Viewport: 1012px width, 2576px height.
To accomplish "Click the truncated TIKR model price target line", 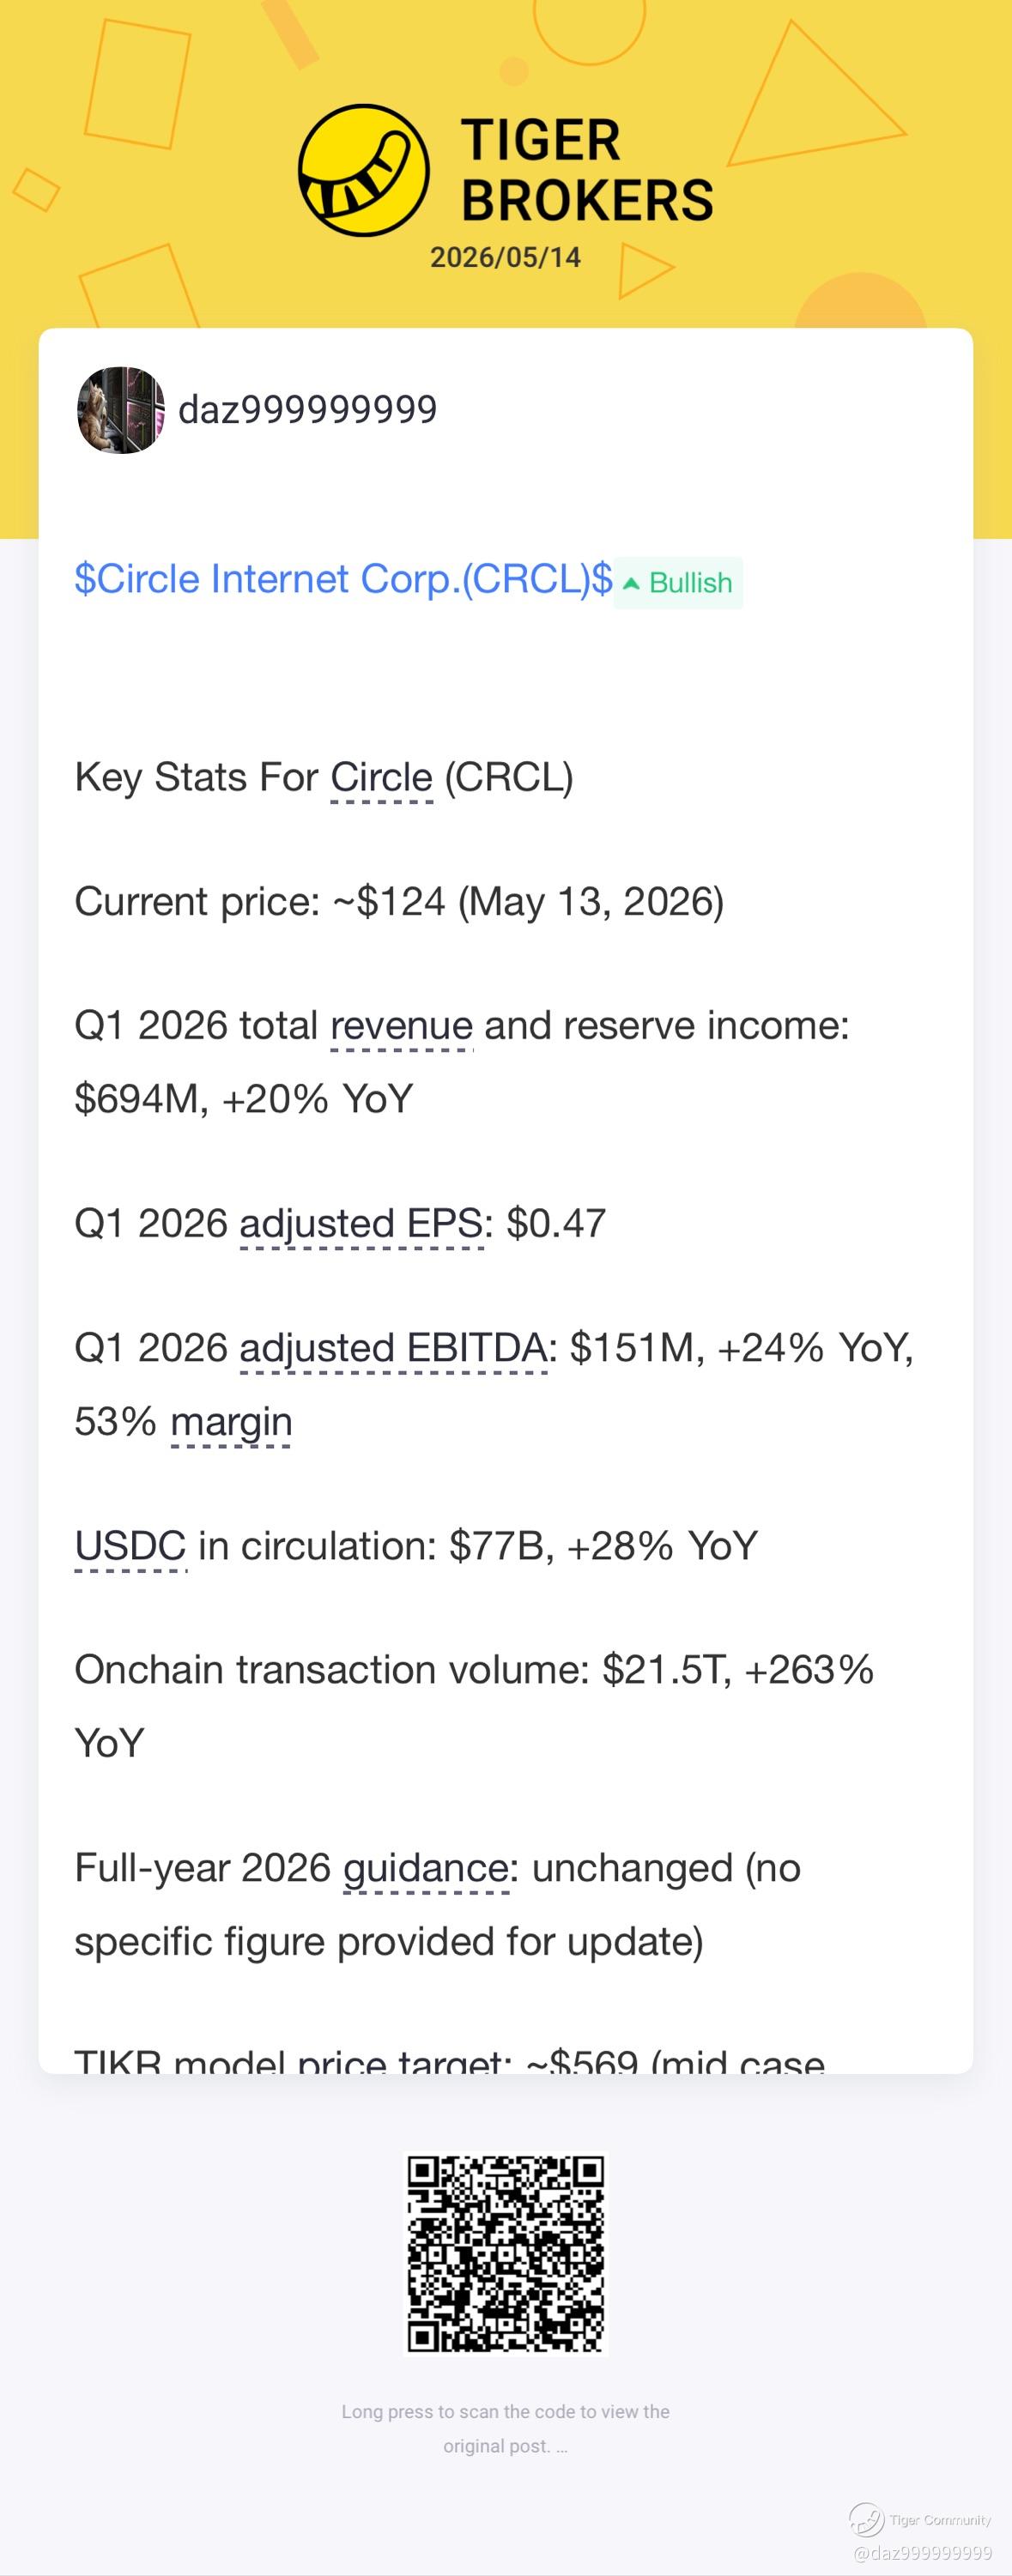I will pos(450,2059).
